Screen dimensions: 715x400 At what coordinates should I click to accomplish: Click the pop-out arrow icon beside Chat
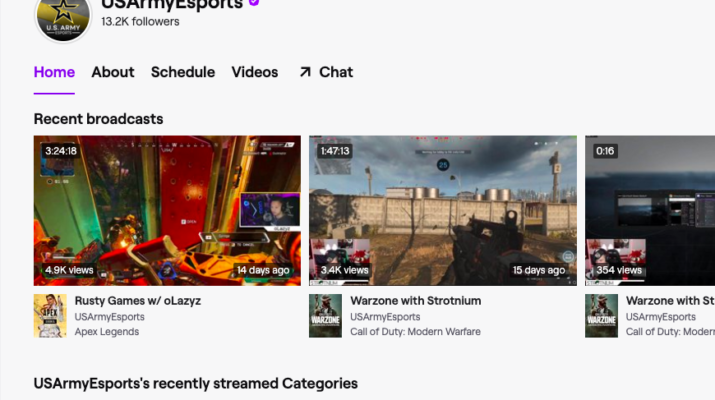(305, 72)
